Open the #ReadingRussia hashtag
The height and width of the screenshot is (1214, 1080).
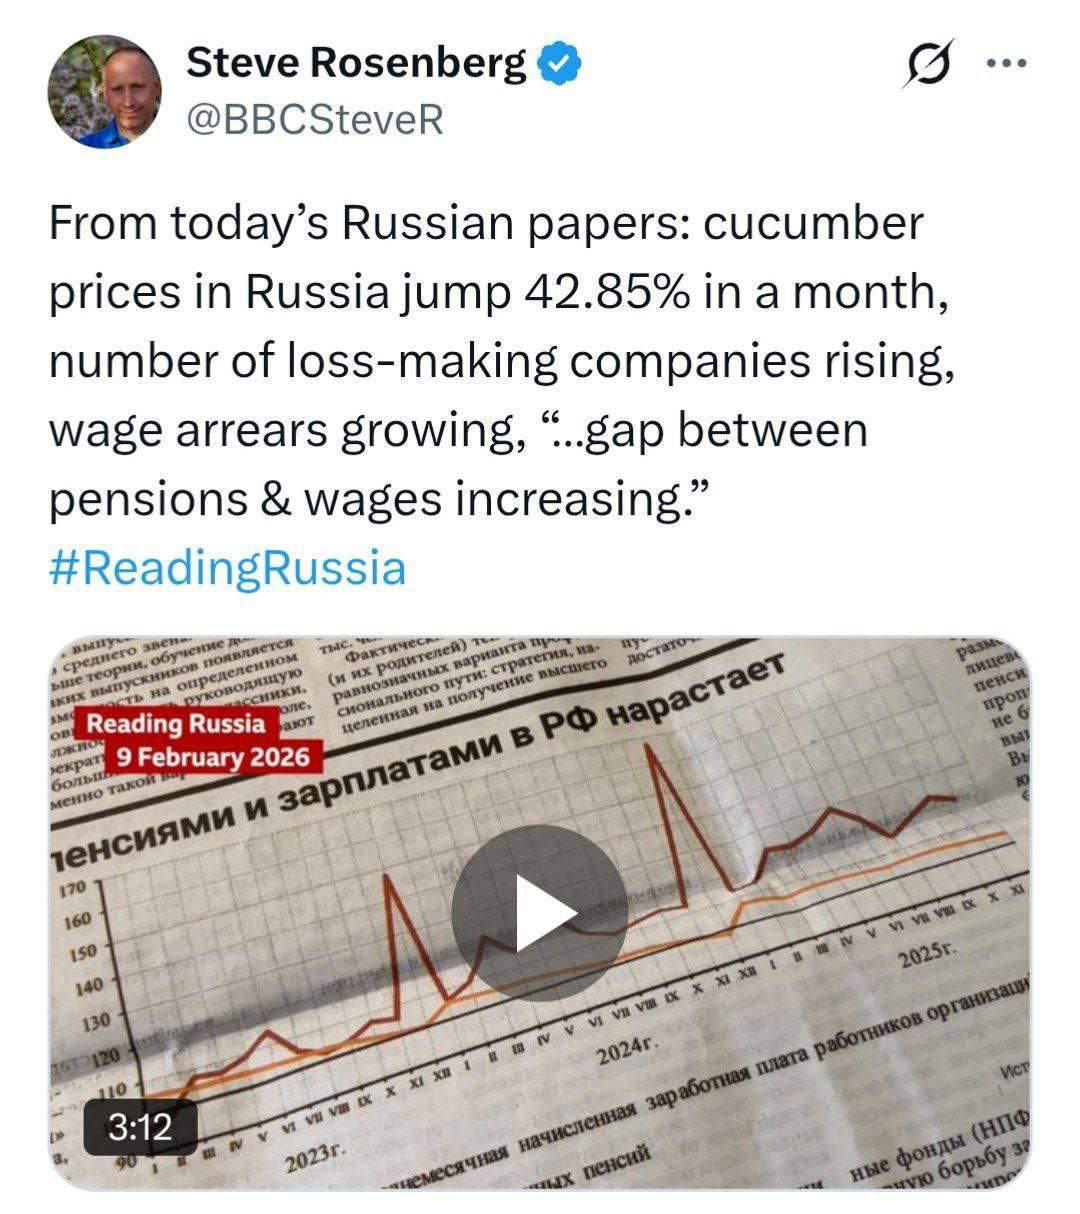coord(227,568)
